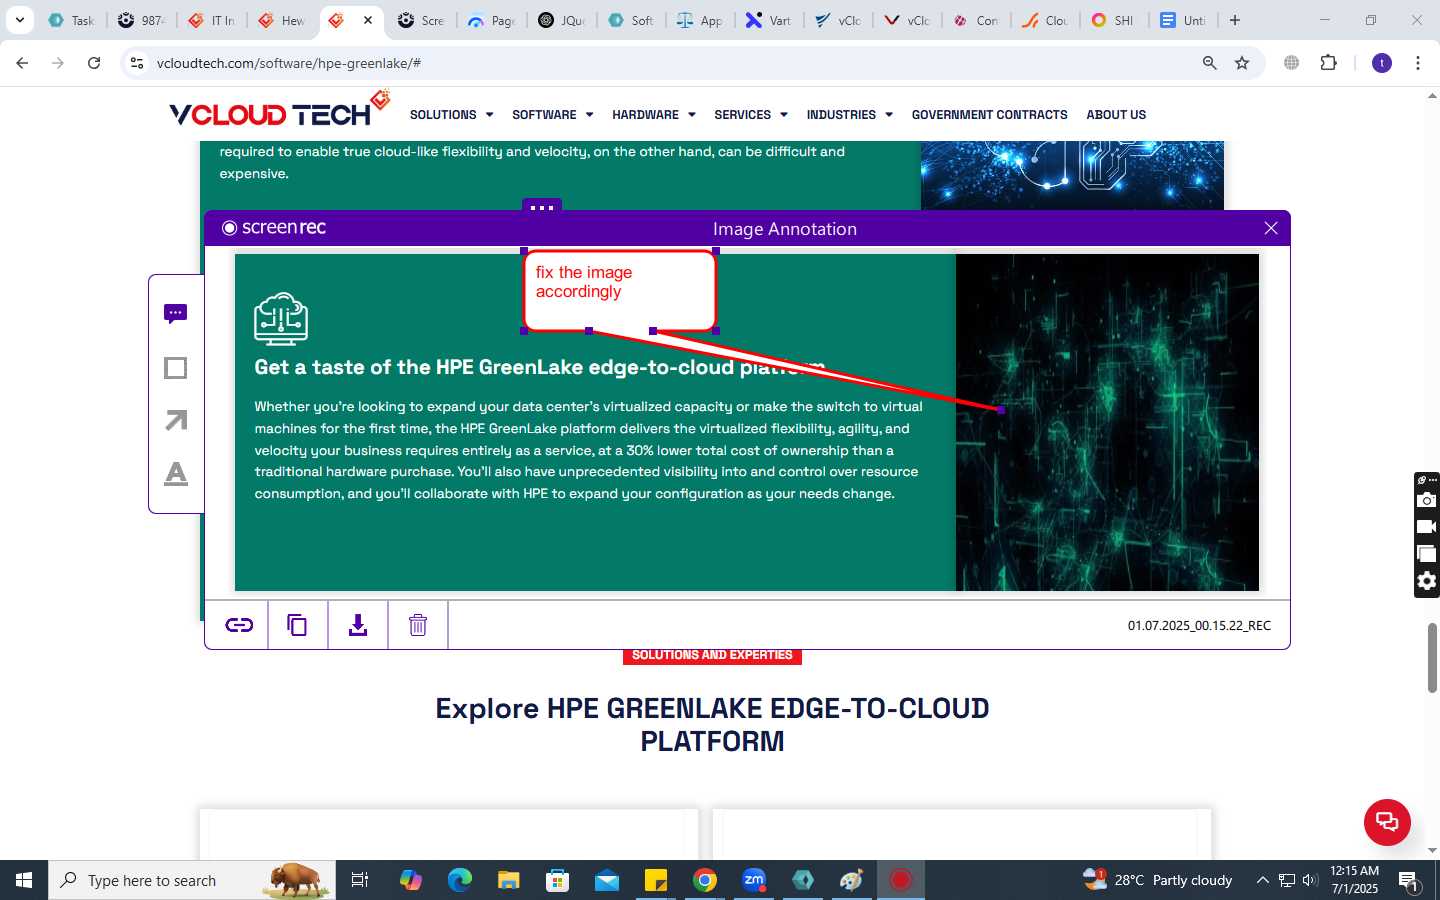The width and height of the screenshot is (1440, 900).
Task: Click the taskbar search box
Action: tap(192, 880)
